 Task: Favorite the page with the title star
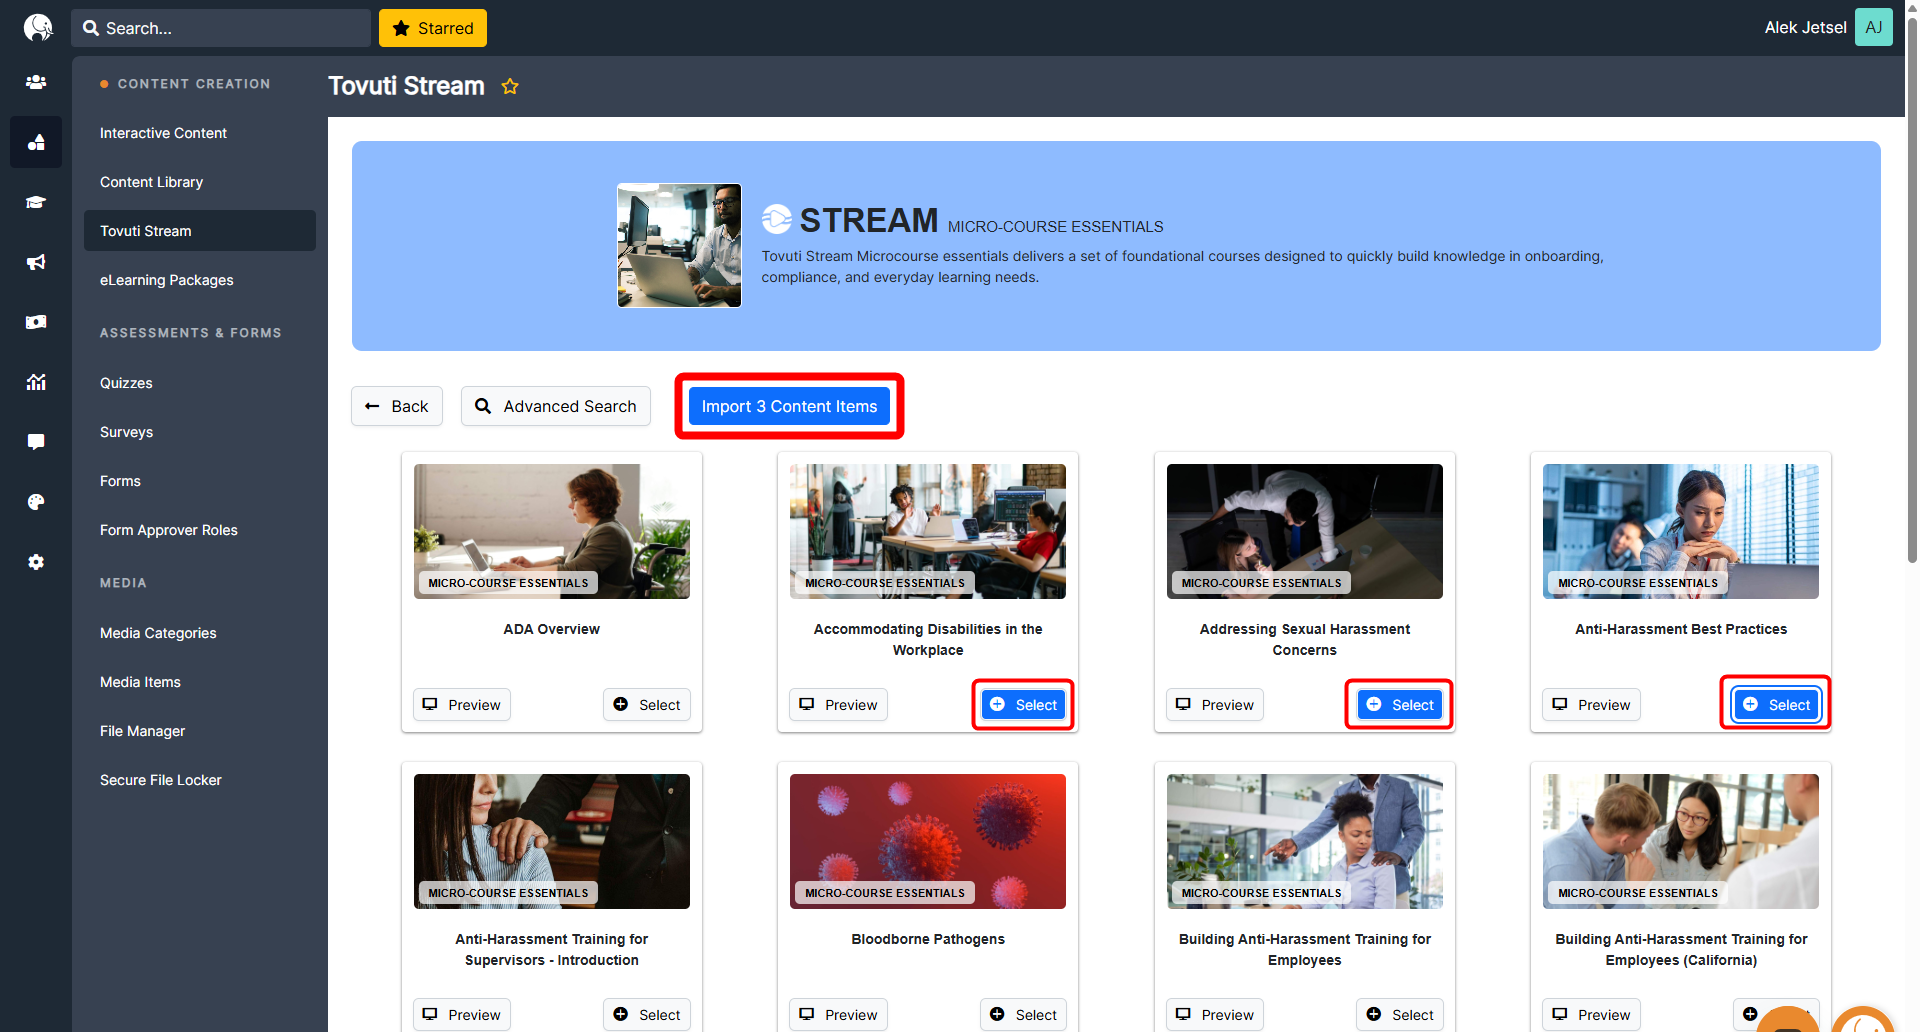tap(510, 87)
